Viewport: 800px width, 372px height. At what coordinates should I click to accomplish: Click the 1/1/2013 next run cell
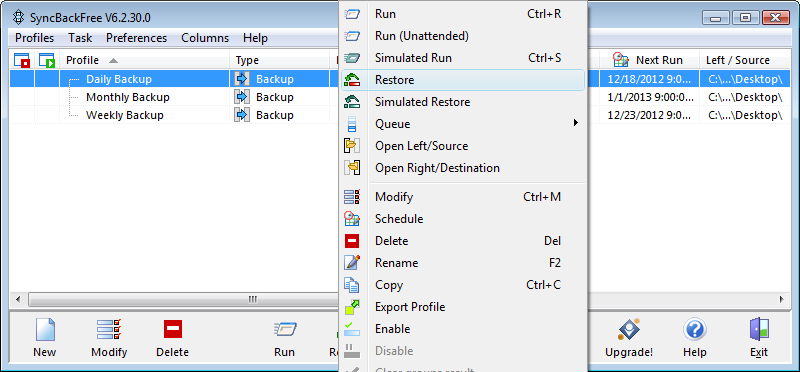click(650, 97)
